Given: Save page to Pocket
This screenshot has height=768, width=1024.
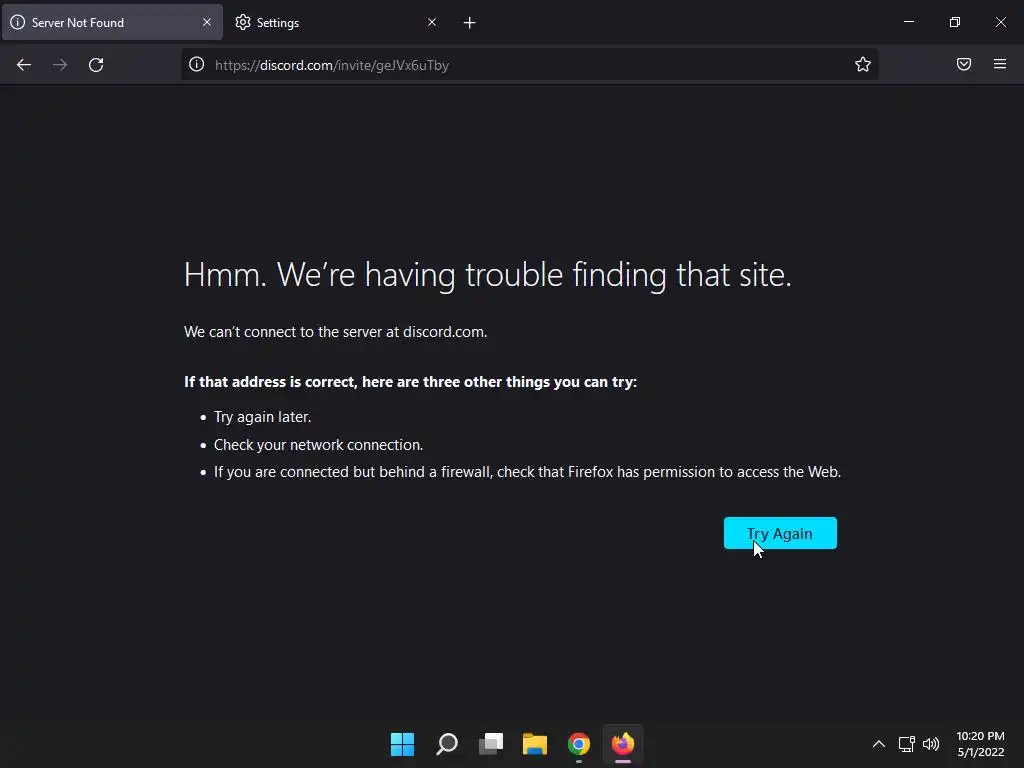Looking at the screenshot, I should point(964,64).
